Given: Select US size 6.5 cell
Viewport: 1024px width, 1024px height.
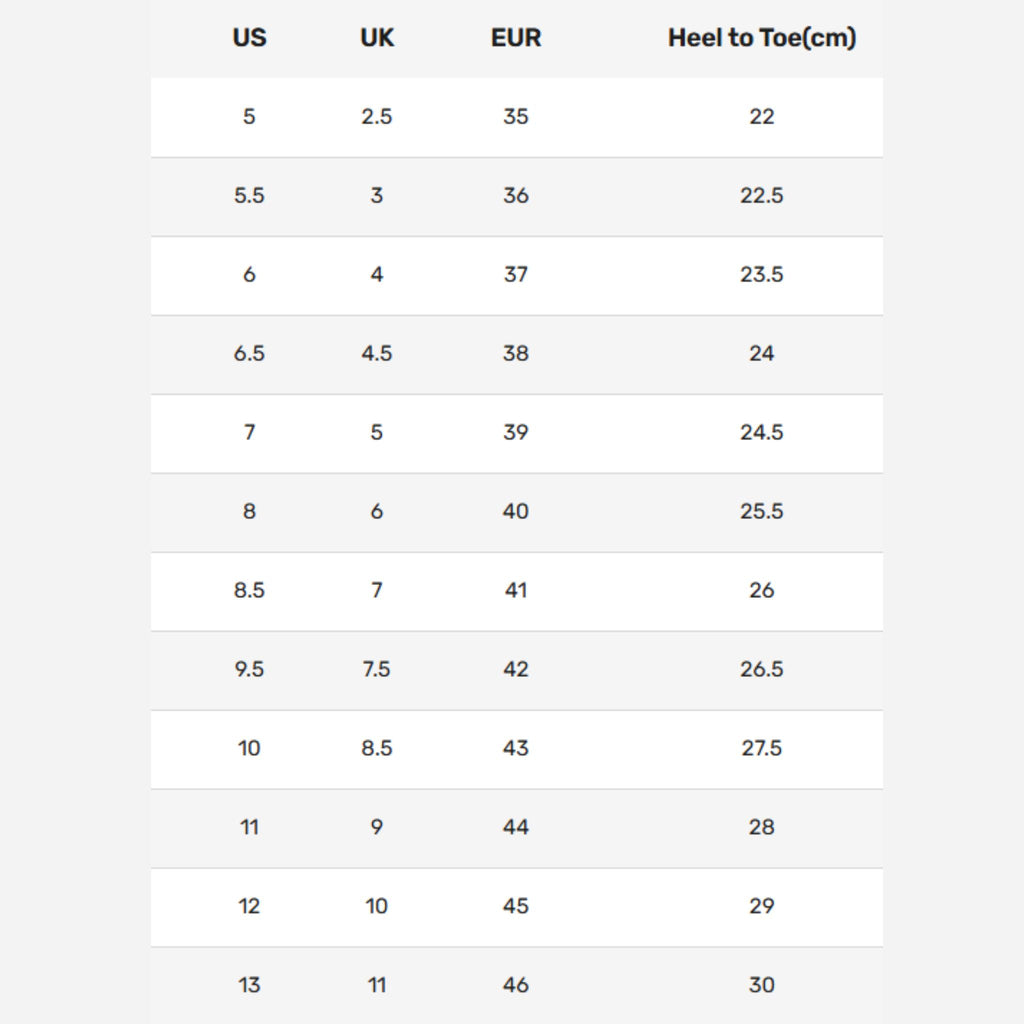Looking at the screenshot, I should [x=249, y=354].
